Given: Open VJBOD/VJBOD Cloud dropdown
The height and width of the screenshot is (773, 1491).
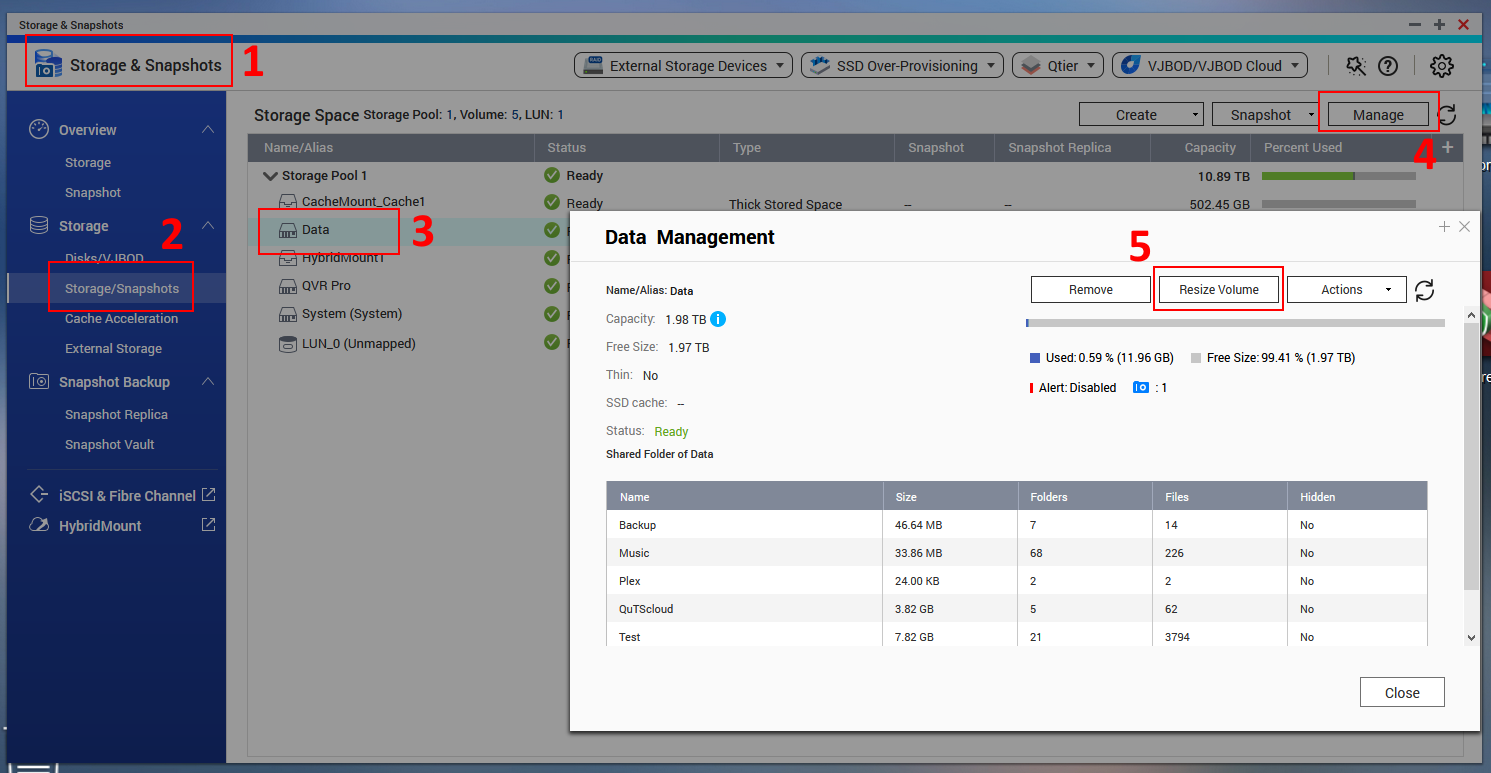Looking at the screenshot, I should [x=1210, y=66].
